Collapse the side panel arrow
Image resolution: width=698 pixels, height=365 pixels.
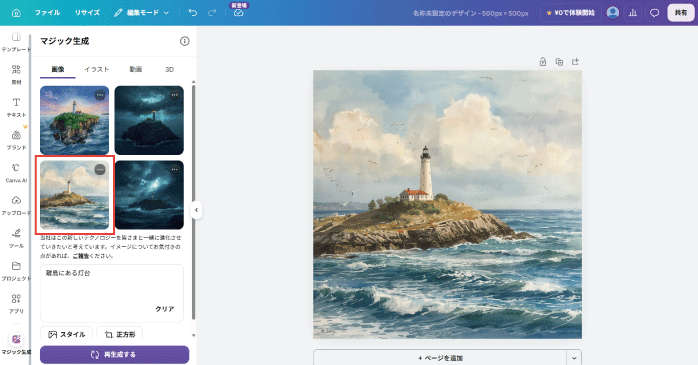click(196, 210)
